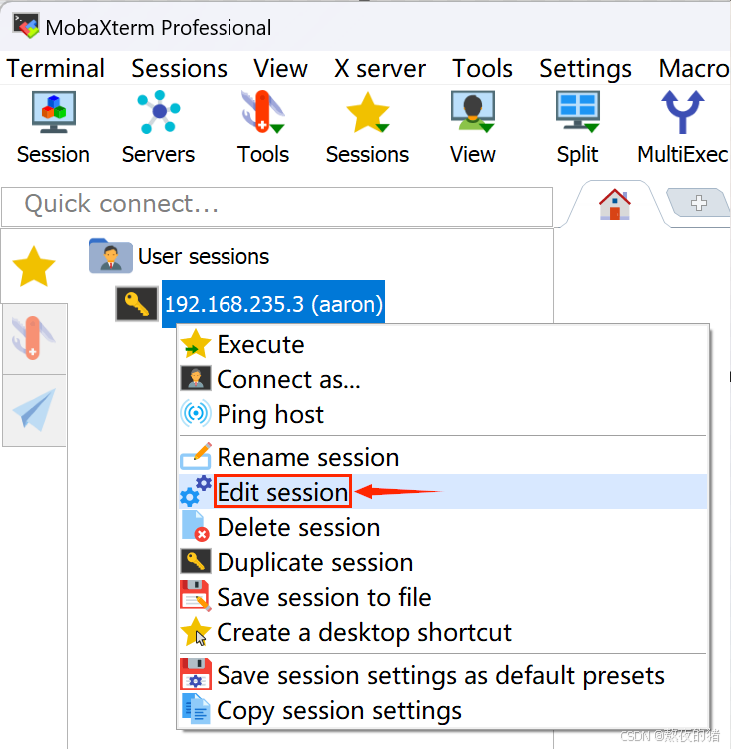Open the Sessions star toolbar dropdown

coord(367,128)
